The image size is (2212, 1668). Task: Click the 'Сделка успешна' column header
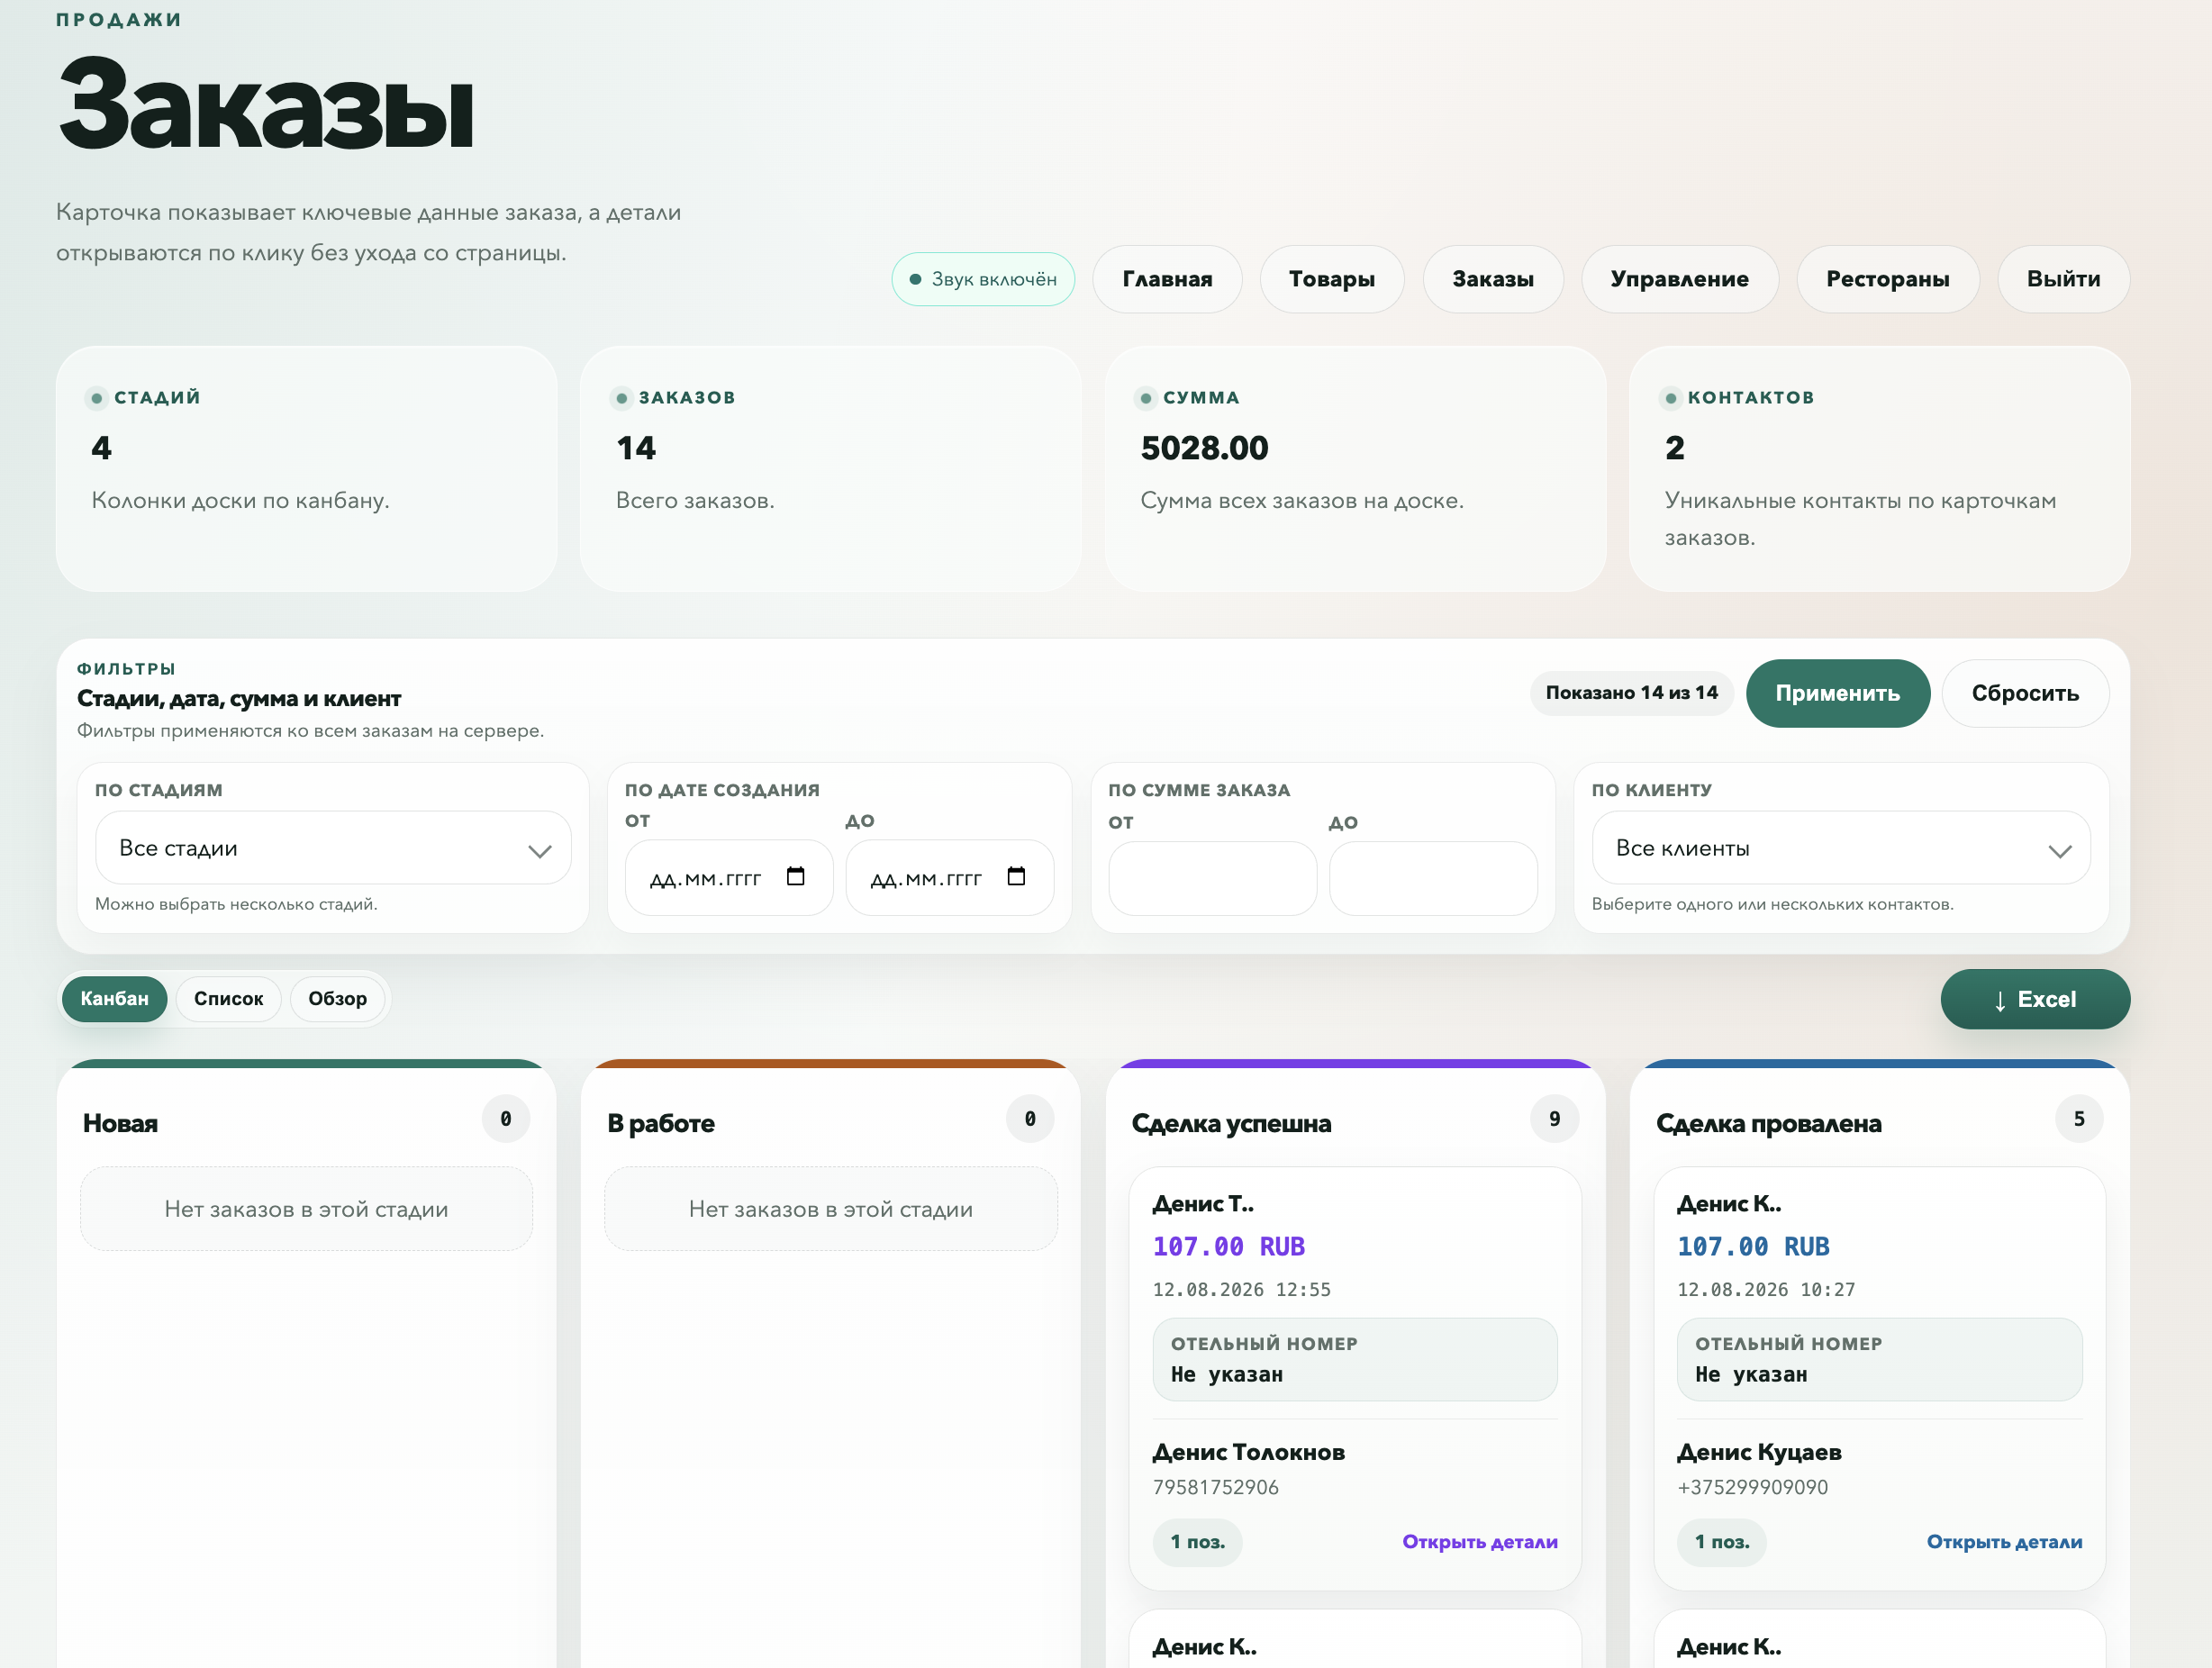(1231, 1123)
